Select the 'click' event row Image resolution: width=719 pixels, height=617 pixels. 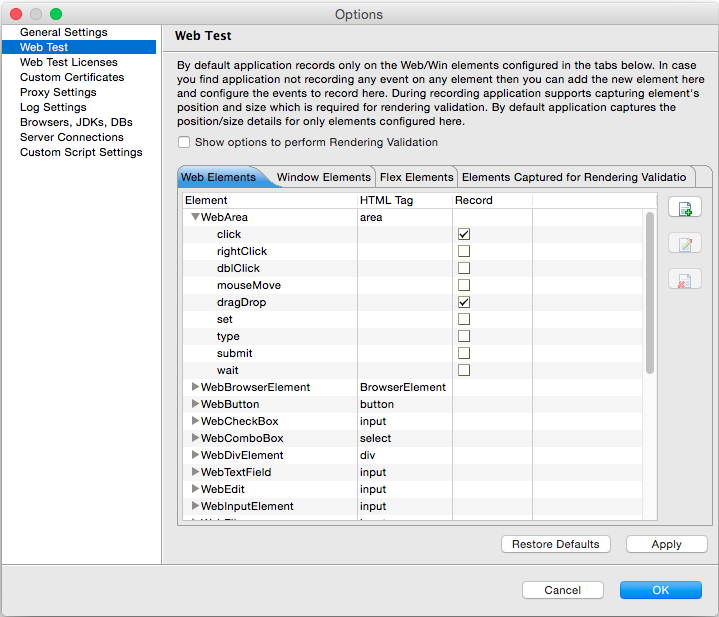(x=413, y=234)
